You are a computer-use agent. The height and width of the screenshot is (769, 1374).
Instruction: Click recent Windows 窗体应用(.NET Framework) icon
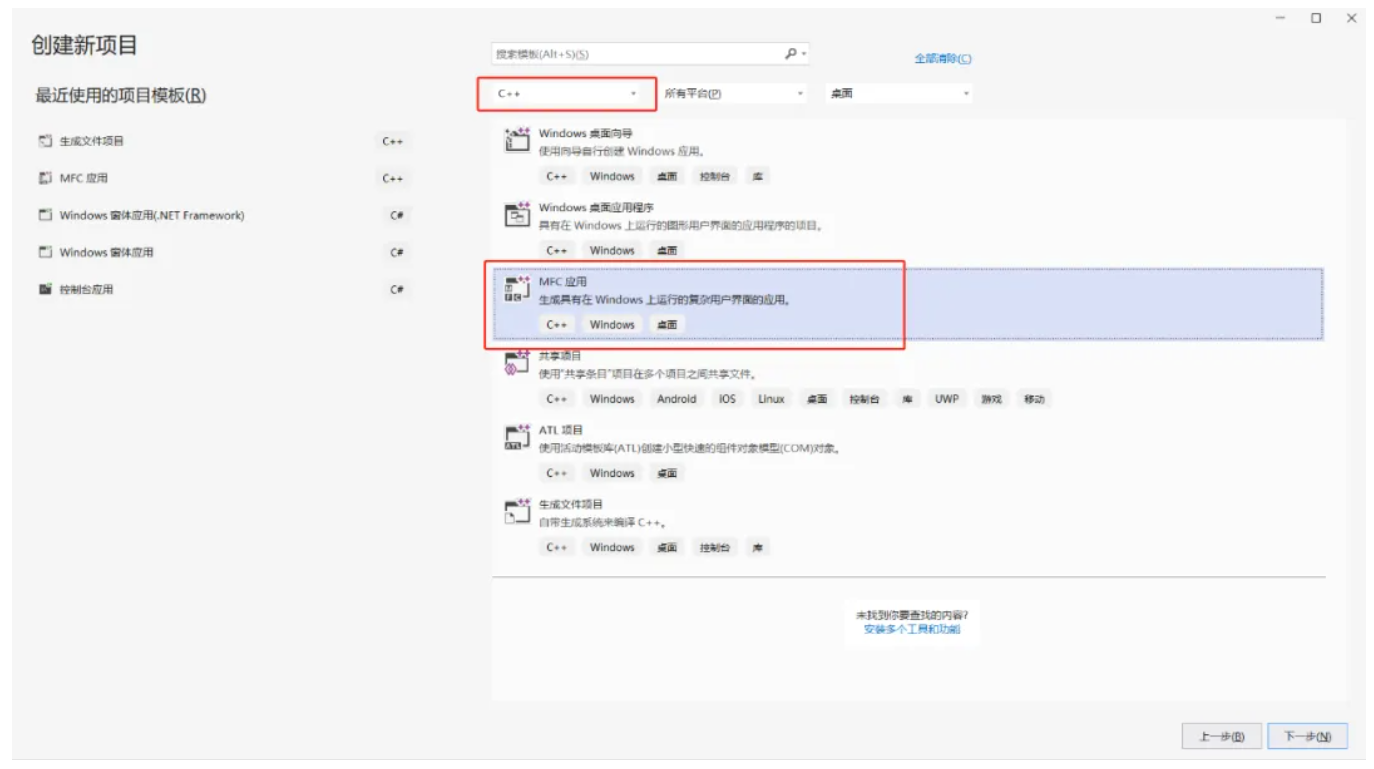(45, 215)
